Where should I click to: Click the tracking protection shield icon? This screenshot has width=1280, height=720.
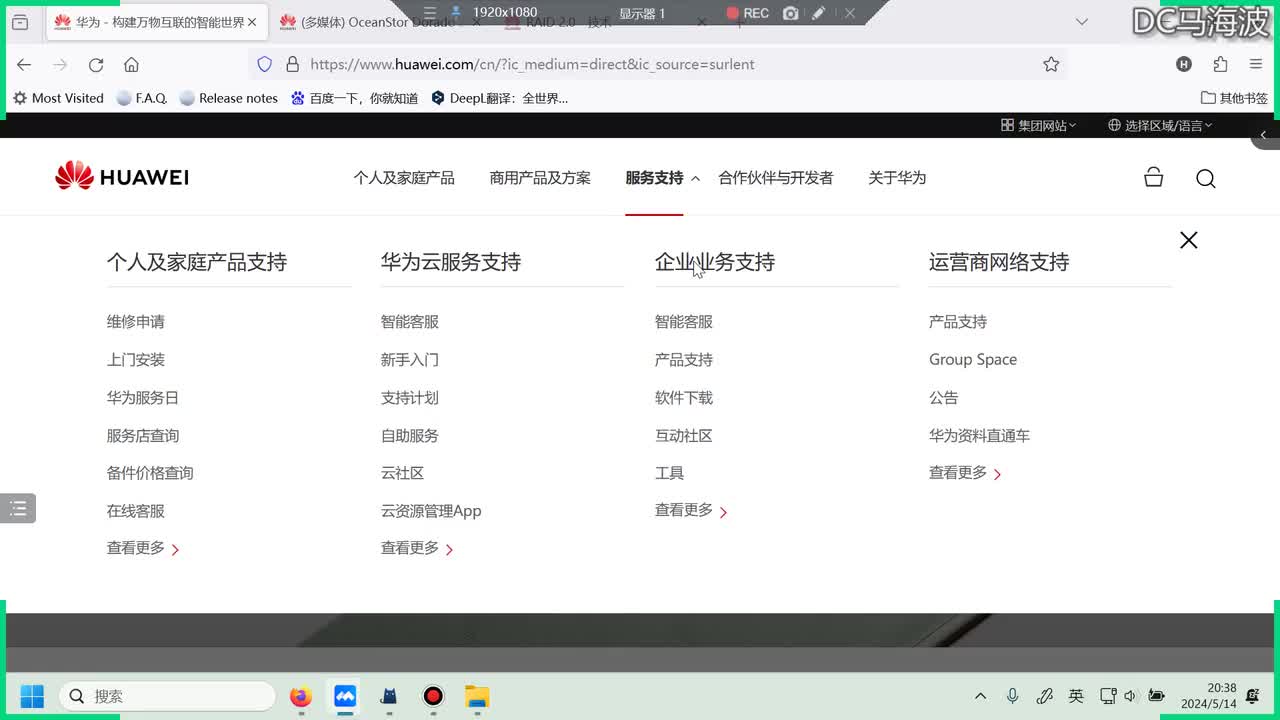click(x=264, y=64)
